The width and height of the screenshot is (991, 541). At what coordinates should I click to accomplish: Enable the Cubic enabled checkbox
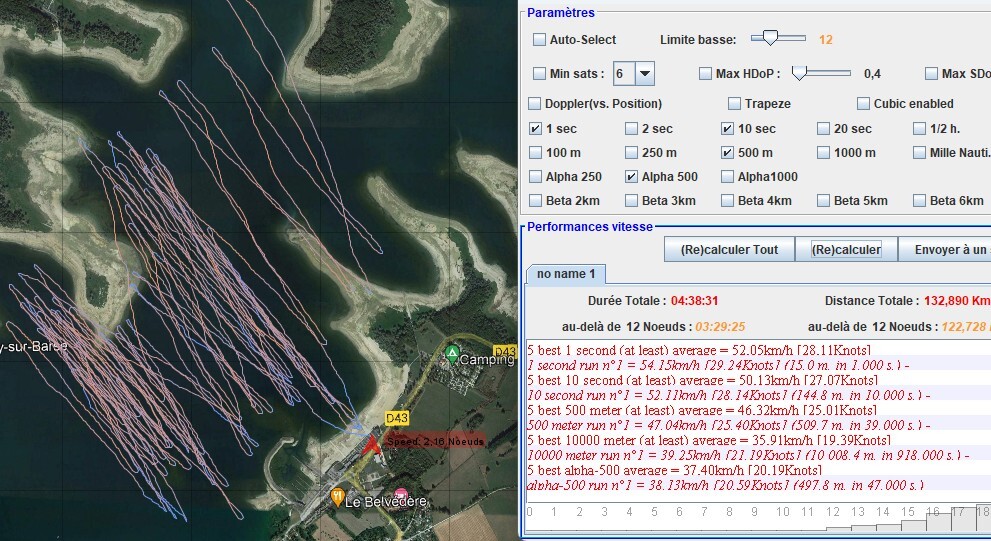(x=863, y=104)
